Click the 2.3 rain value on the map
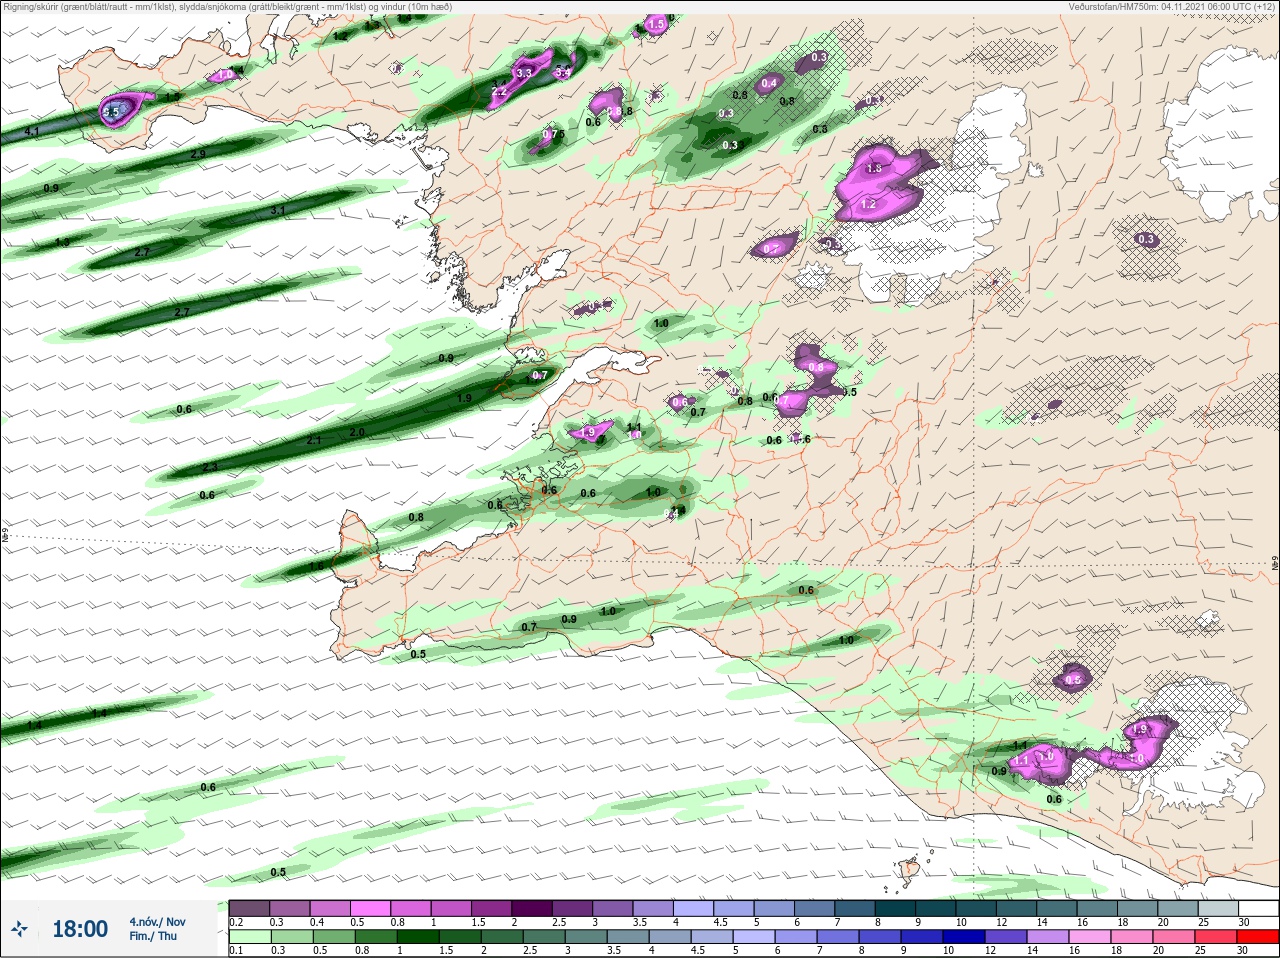 pos(210,468)
